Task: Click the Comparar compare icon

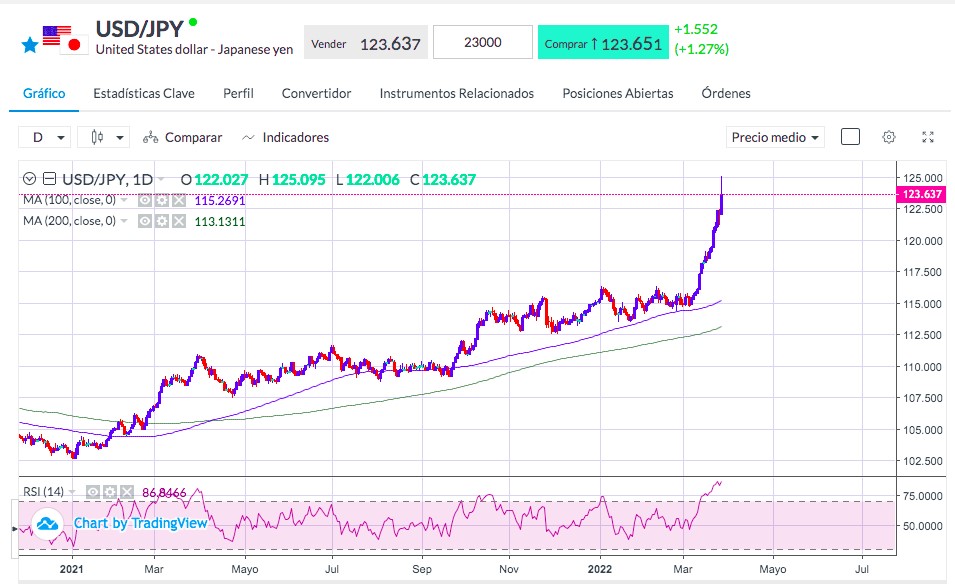Action: (150, 138)
